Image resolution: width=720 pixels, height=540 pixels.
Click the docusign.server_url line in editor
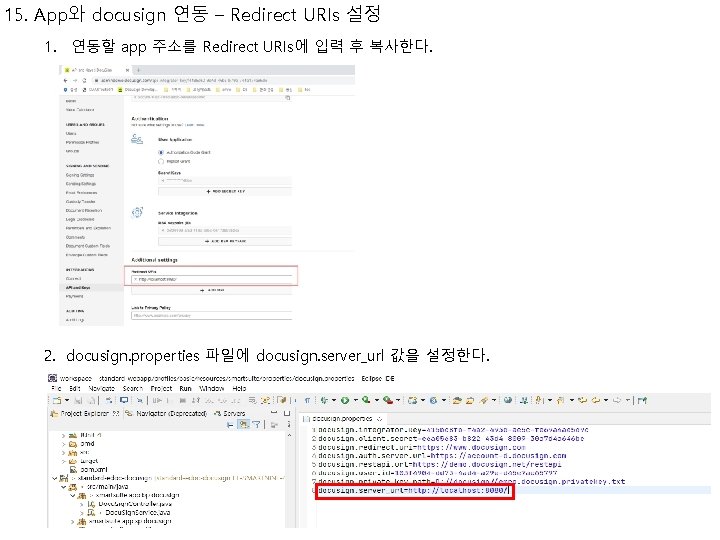click(412, 490)
